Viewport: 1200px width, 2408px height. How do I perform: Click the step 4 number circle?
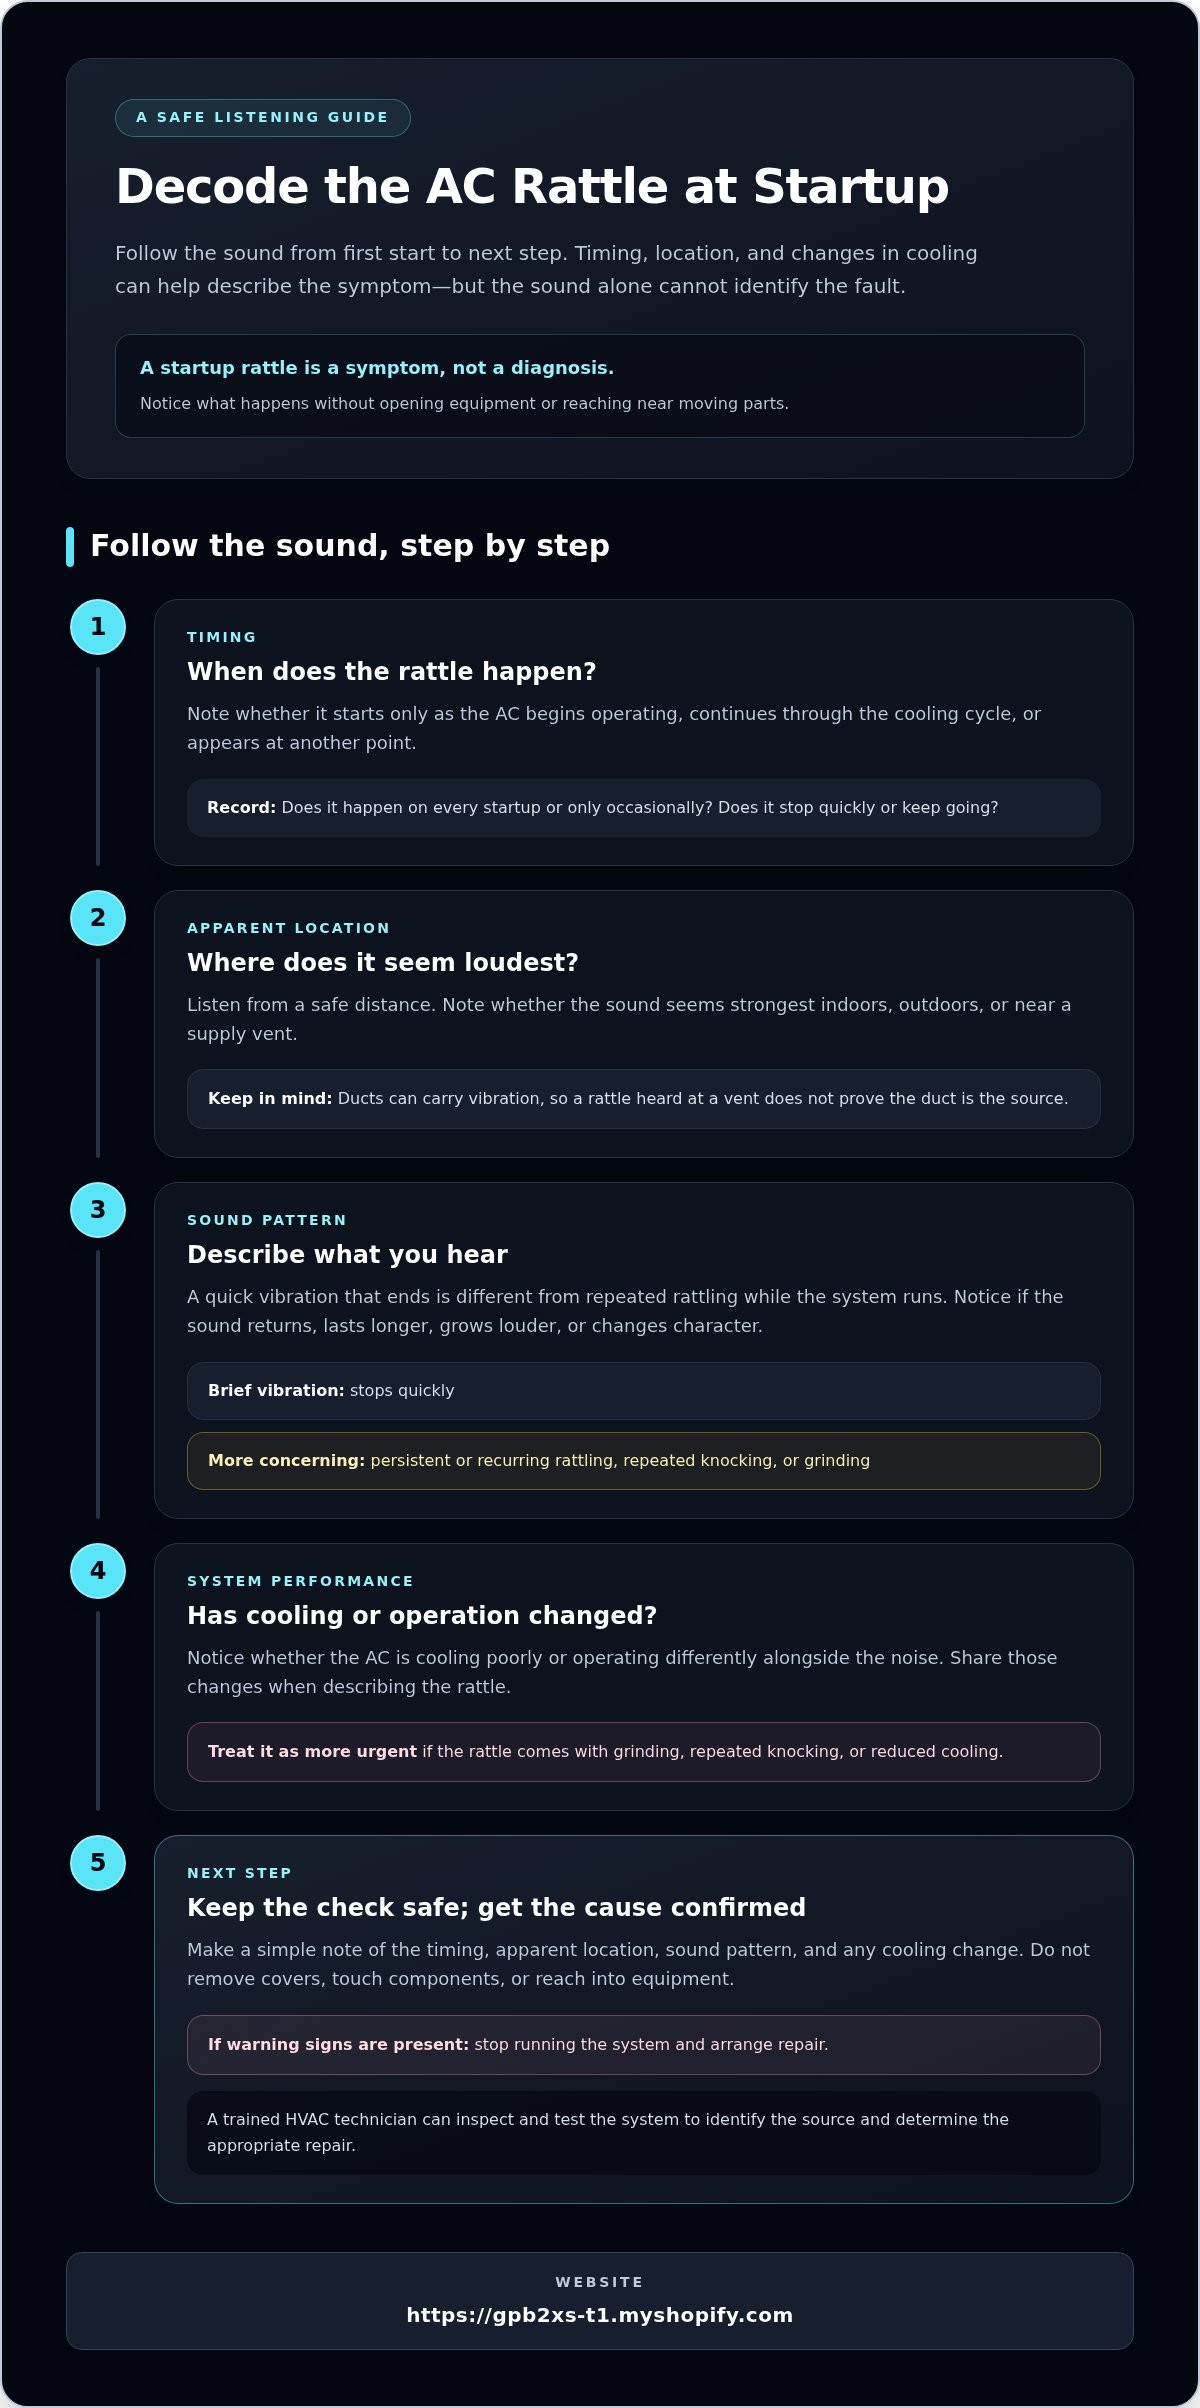click(x=98, y=1571)
